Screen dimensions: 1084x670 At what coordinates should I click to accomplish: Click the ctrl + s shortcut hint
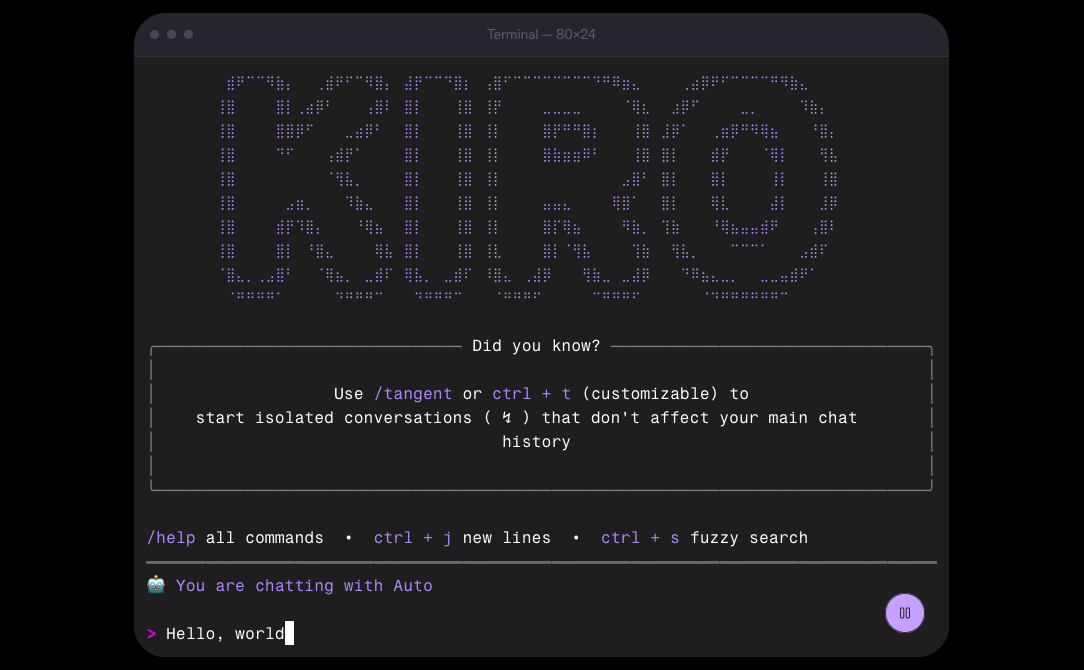click(640, 538)
